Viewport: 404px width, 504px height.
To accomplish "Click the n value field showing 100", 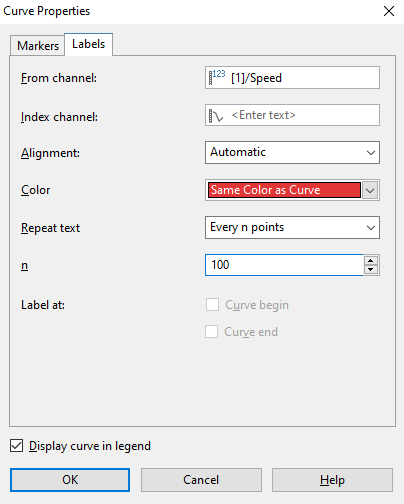I will point(284,265).
